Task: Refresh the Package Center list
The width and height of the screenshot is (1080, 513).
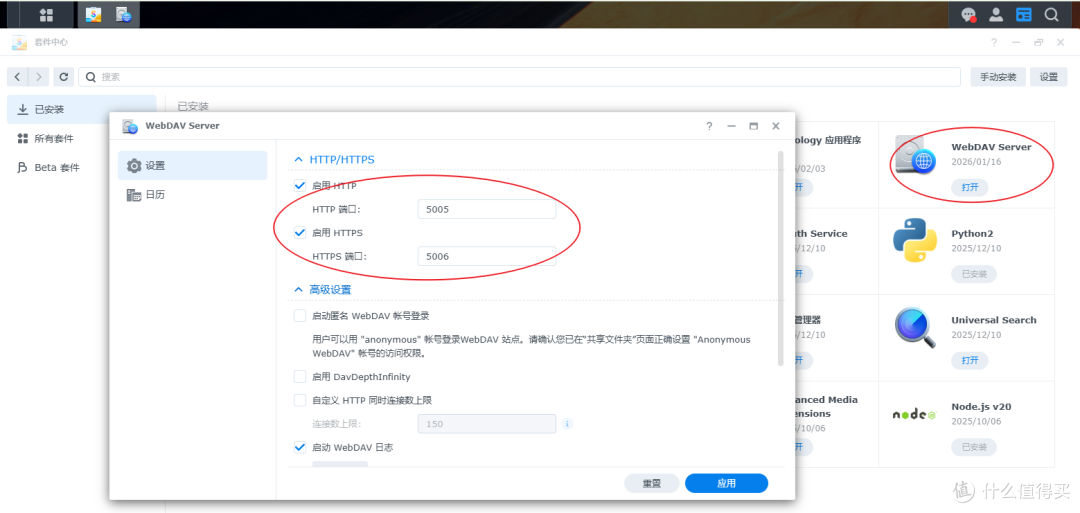Action: (x=63, y=77)
